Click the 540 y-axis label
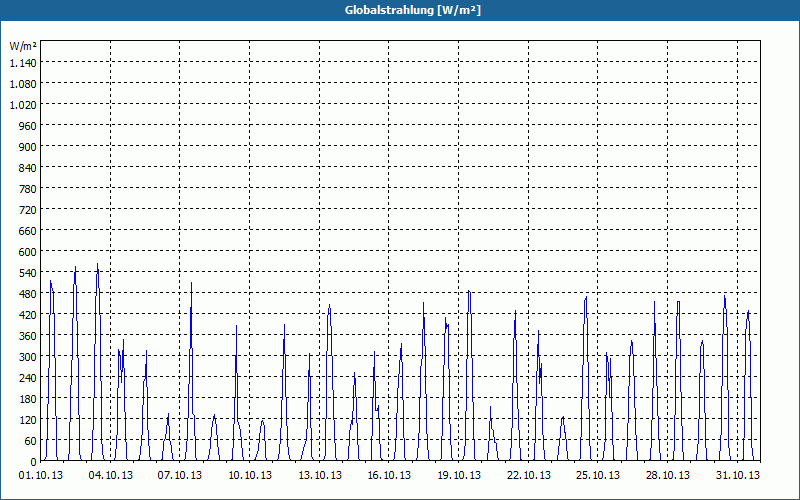This screenshot has width=800, height=500. 28,273
